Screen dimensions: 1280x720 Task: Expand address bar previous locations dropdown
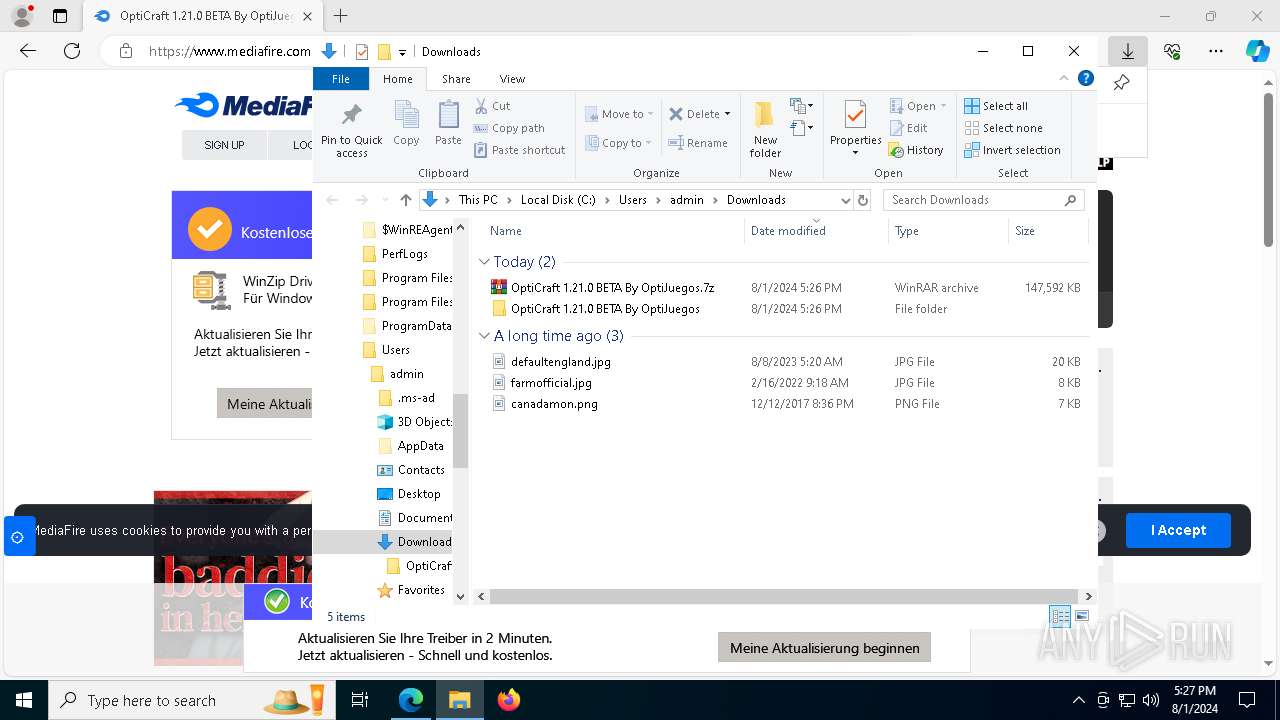tap(846, 200)
